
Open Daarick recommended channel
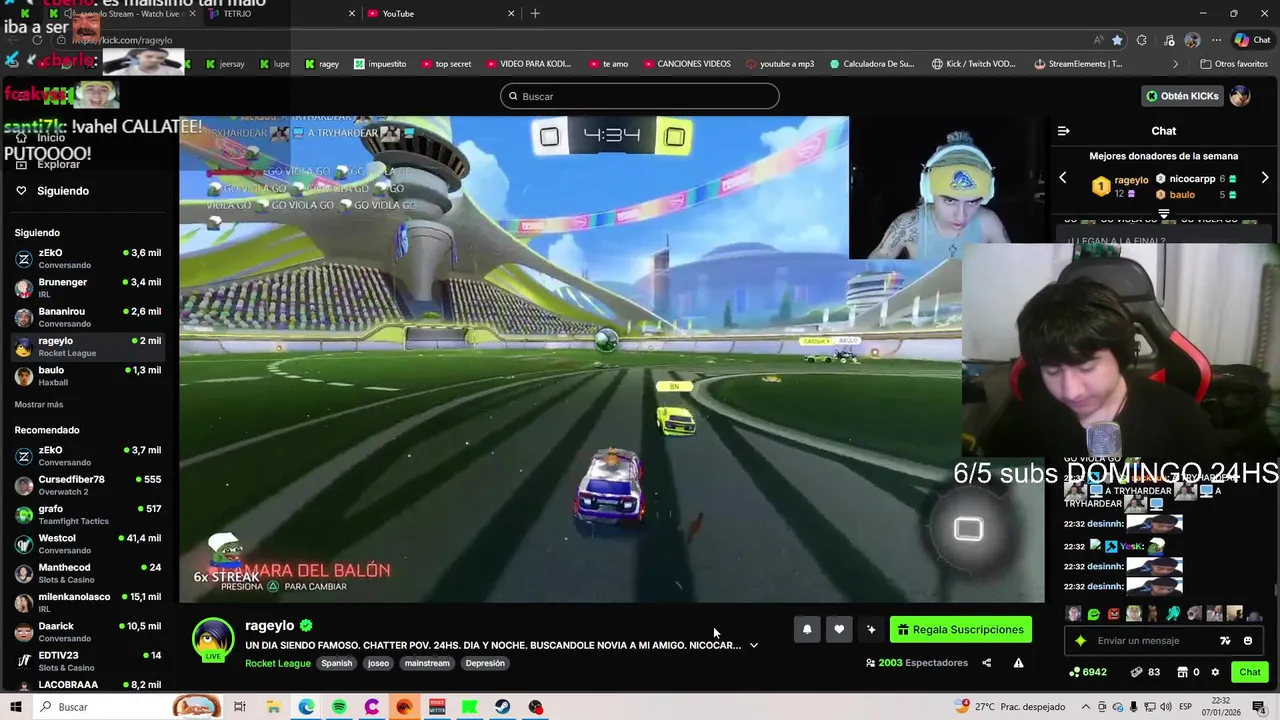[89, 632]
